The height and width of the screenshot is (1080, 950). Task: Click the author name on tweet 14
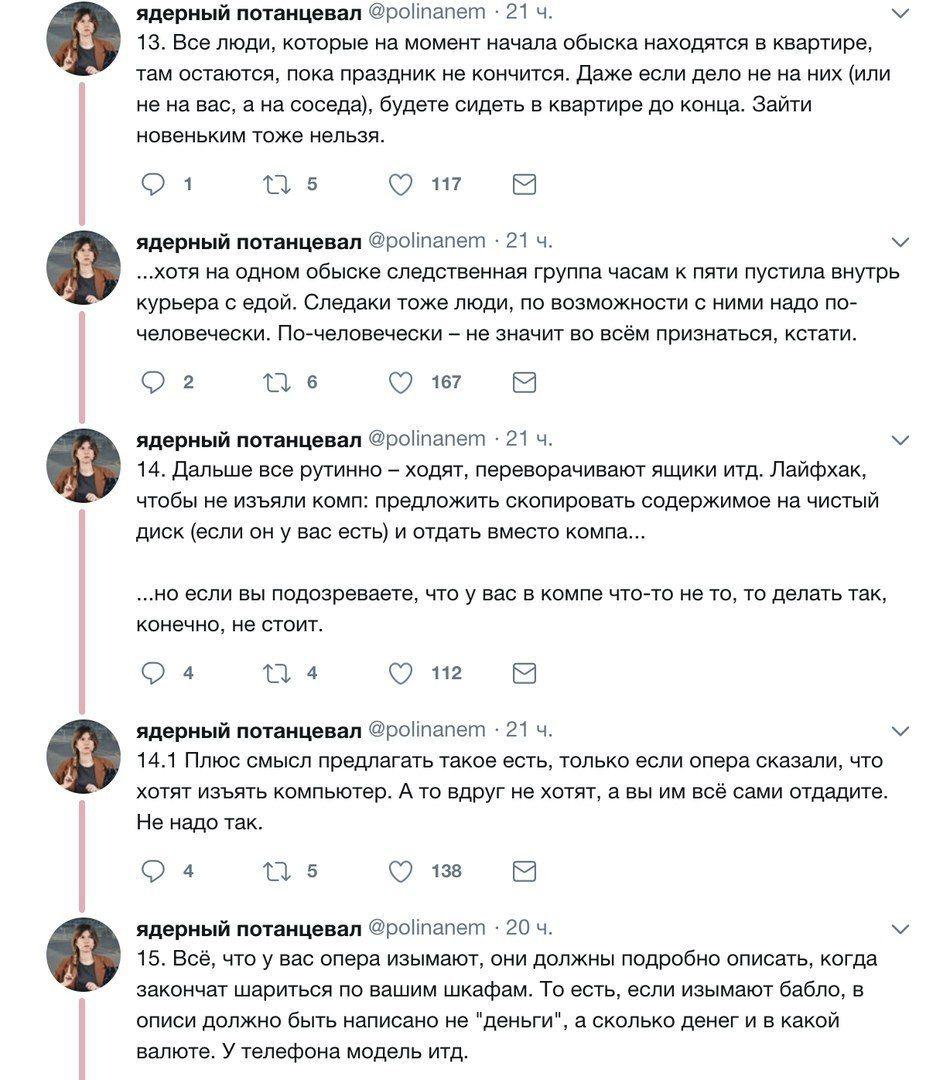248,439
